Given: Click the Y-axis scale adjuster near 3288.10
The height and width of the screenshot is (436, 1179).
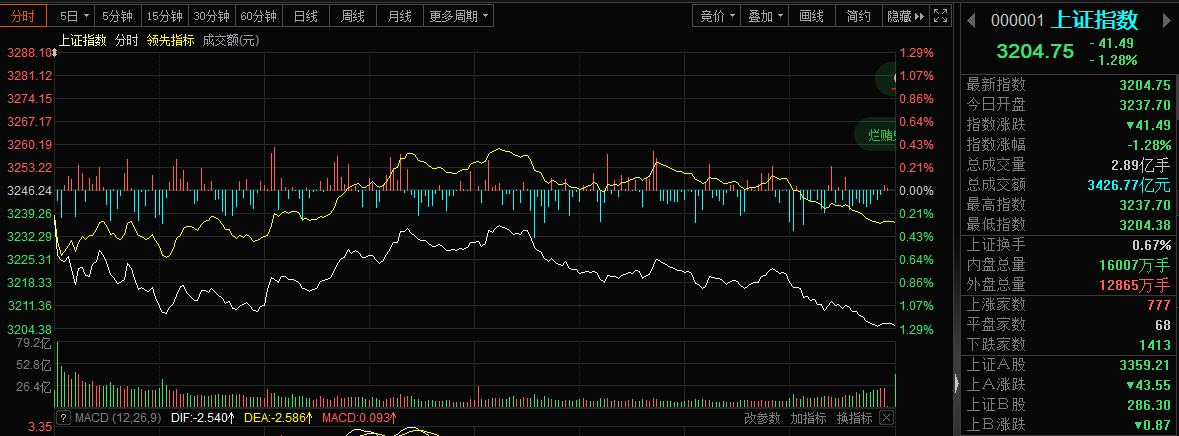Looking at the screenshot, I should point(54,52).
